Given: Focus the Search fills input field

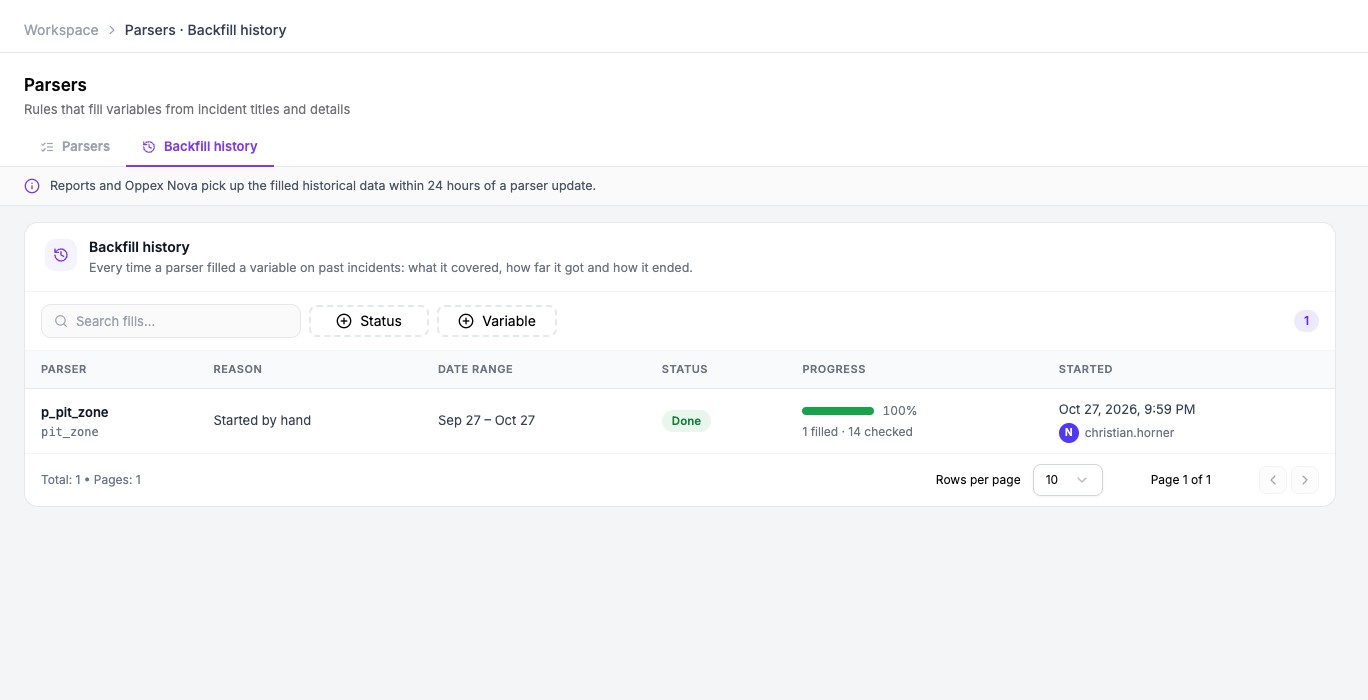Looking at the screenshot, I should [x=171, y=321].
